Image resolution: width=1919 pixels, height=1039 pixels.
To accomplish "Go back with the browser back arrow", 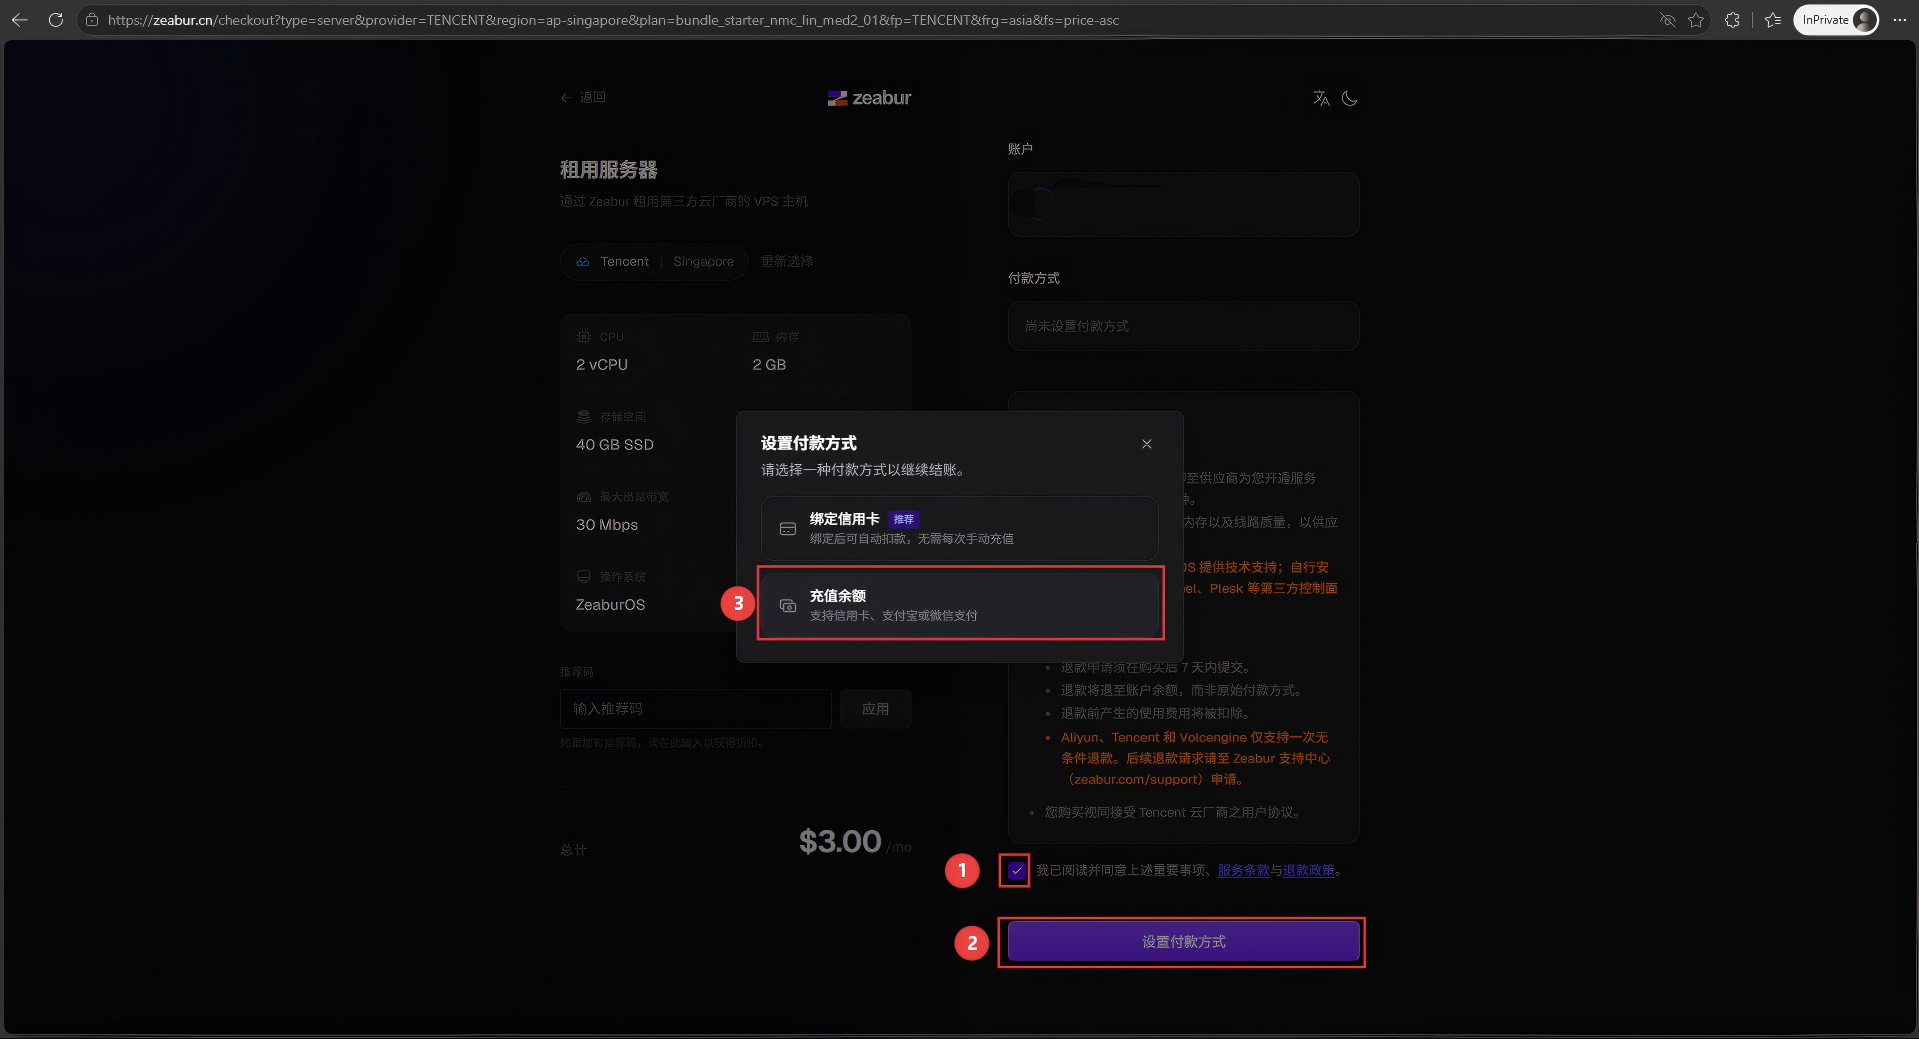I will click(20, 20).
